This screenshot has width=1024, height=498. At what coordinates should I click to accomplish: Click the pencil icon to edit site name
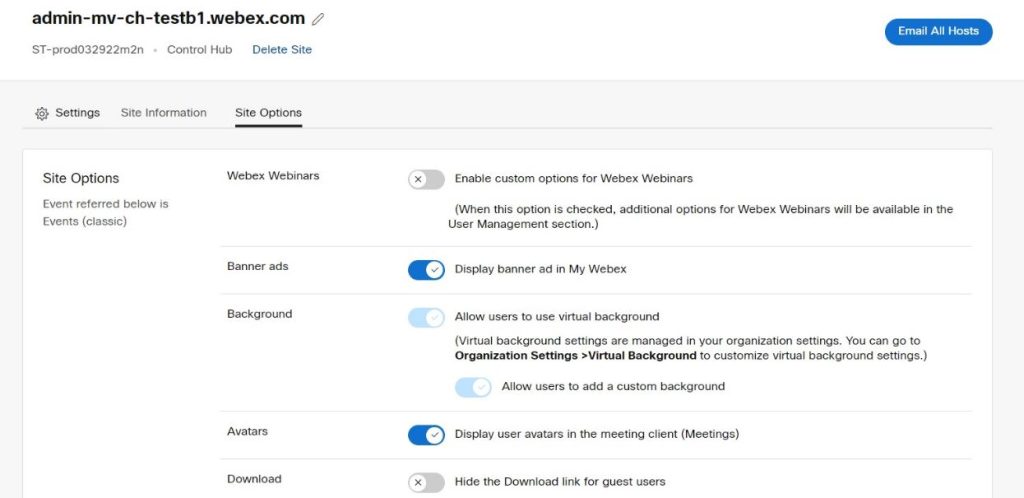[318, 19]
